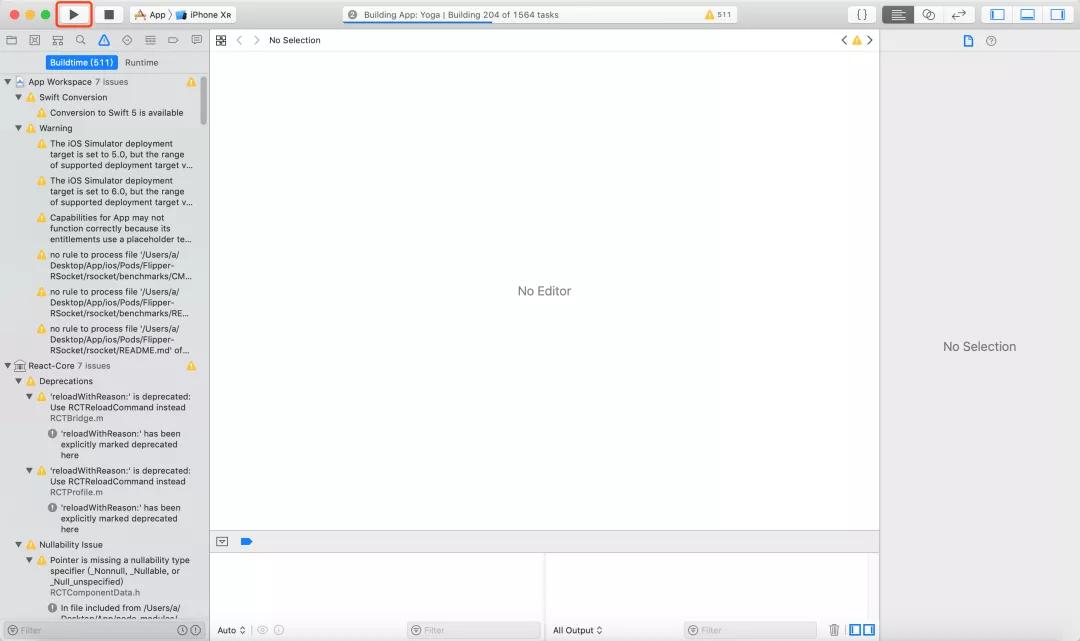Collapse the App Workspace group

(x=8, y=82)
